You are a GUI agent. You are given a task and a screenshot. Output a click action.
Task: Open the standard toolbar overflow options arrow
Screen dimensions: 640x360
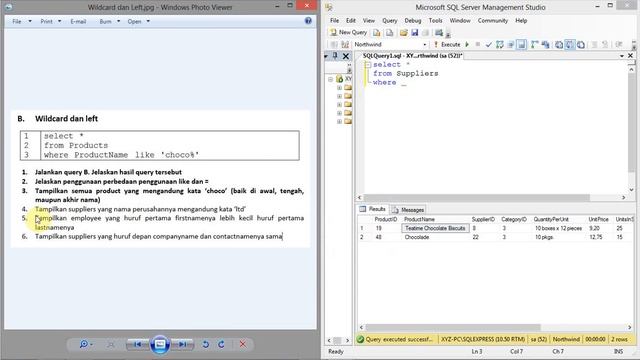448,35
